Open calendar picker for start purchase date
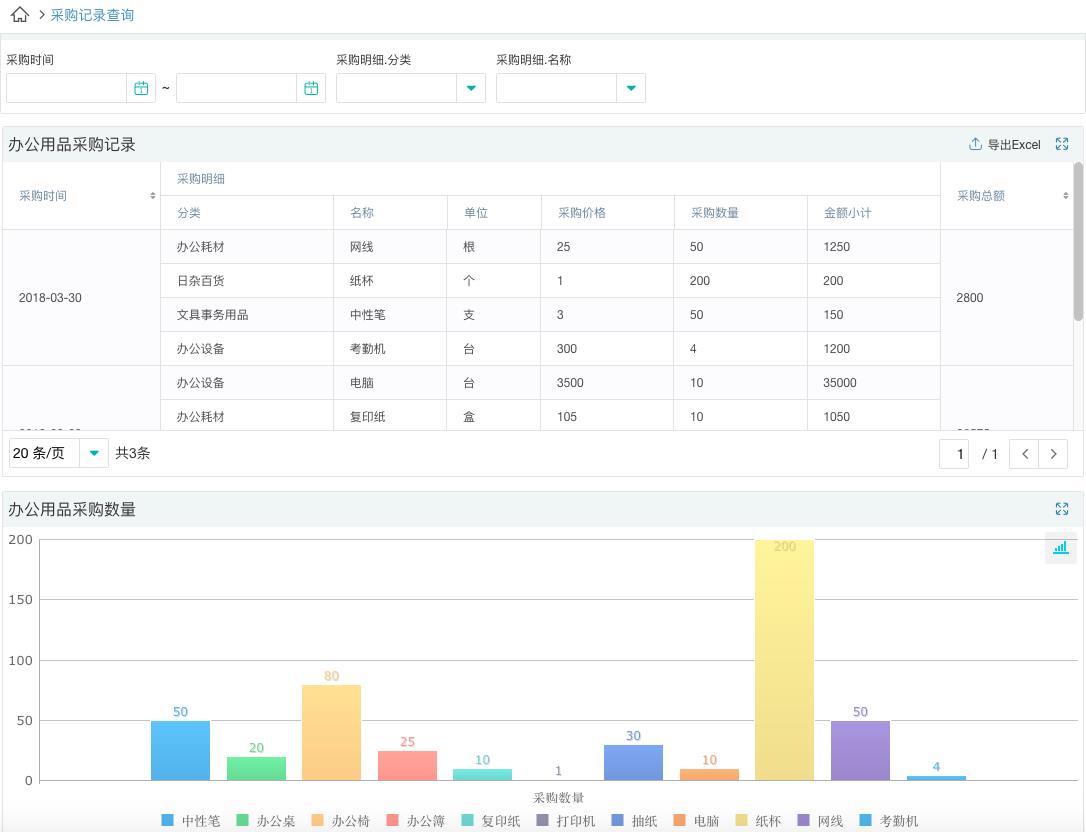1086x832 pixels. point(141,88)
